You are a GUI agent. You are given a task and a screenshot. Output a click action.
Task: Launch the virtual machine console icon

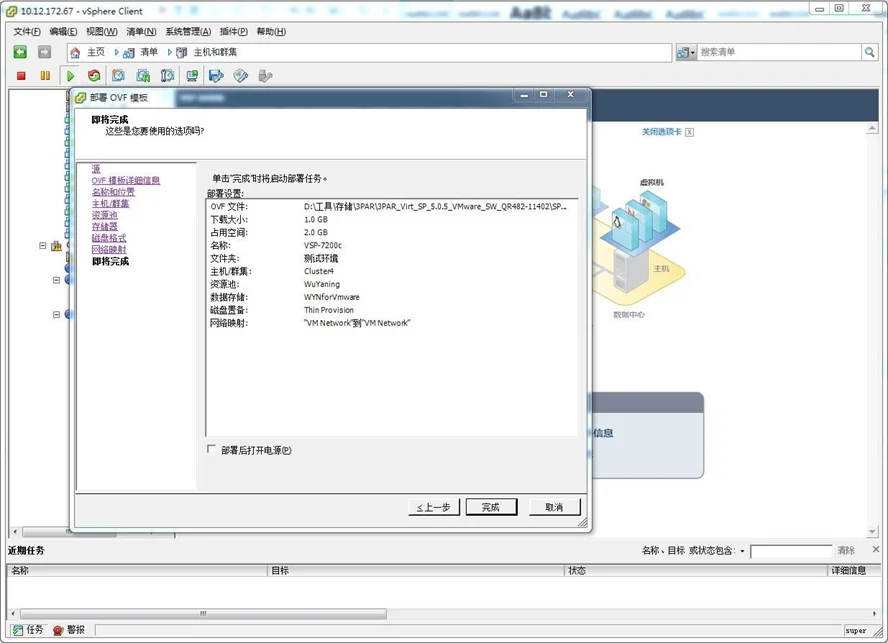coord(193,75)
